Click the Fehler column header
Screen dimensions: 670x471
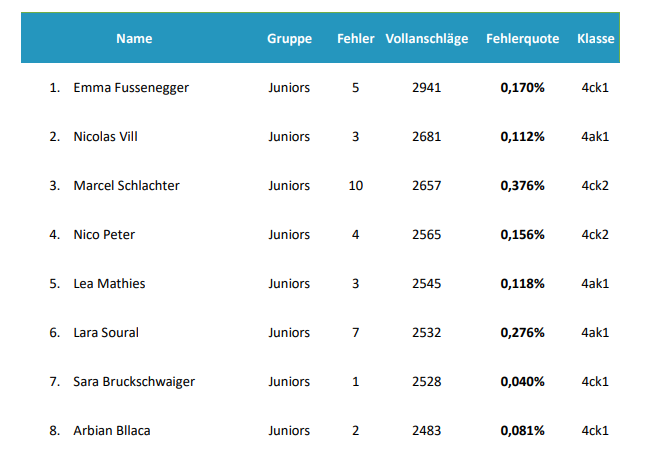coord(356,39)
